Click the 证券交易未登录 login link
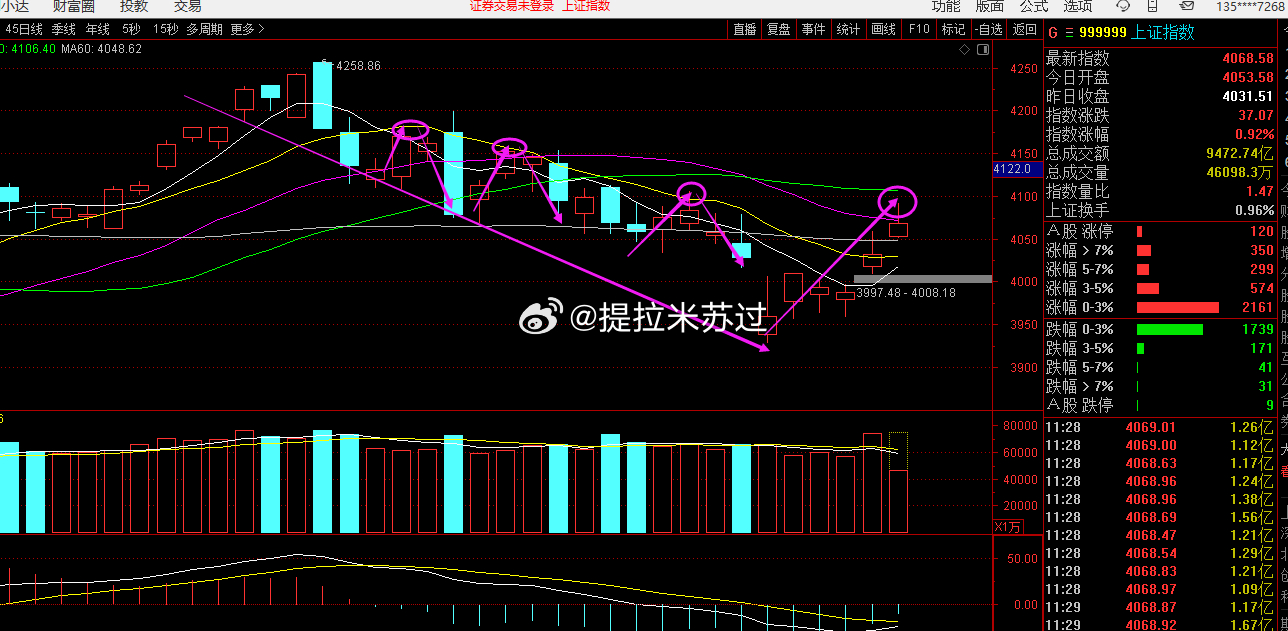Screen dimensions: 1288x631 coord(512,5)
